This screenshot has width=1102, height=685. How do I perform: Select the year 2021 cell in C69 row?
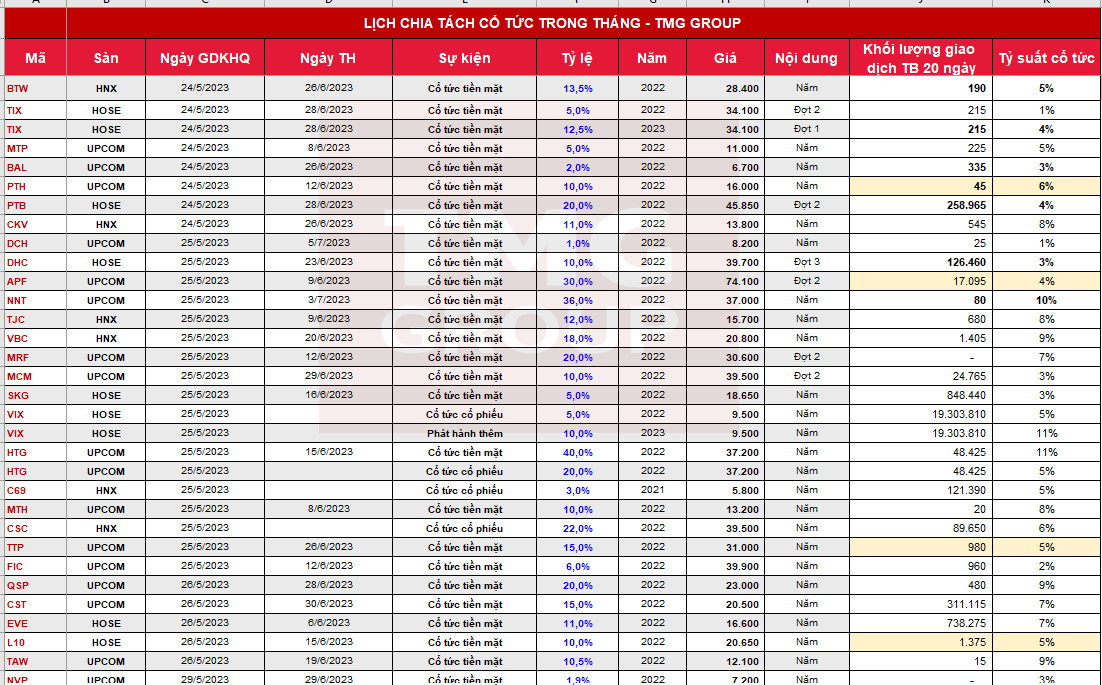[652, 490]
